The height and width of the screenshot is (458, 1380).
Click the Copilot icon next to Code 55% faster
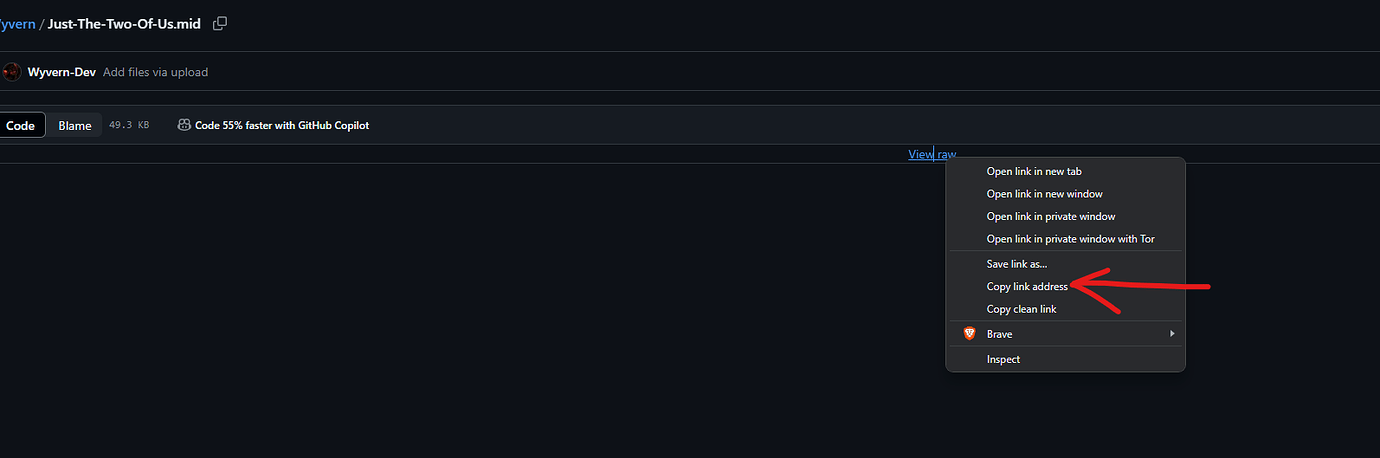point(184,125)
